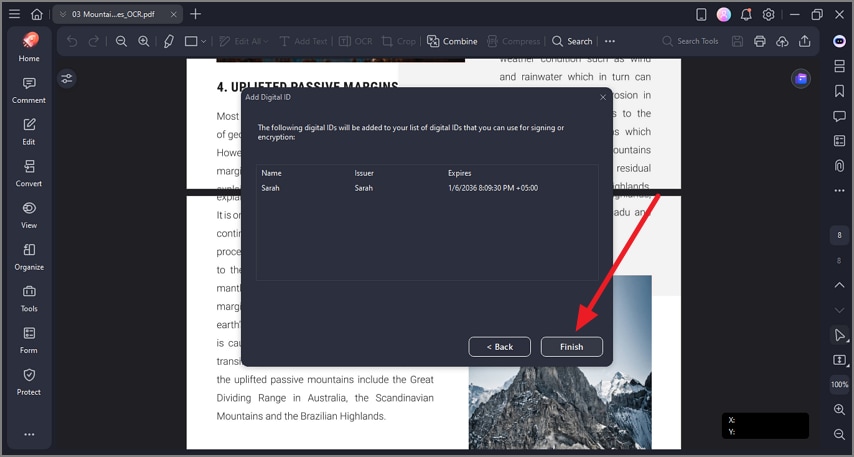Screen dimensions: 854x457
Task: Select the Sarah name cell in the digital ID list
Action: point(270,188)
